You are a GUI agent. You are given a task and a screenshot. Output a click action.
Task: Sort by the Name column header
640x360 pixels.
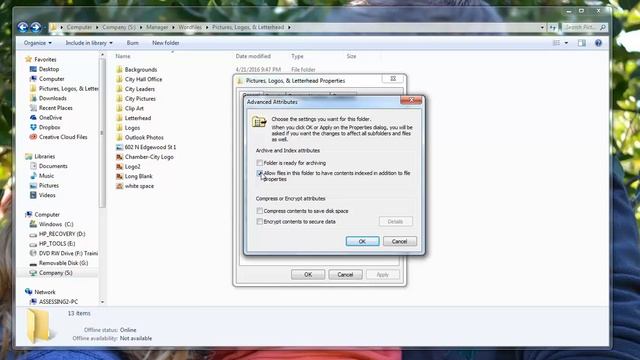pyautogui.click(x=123, y=56)
